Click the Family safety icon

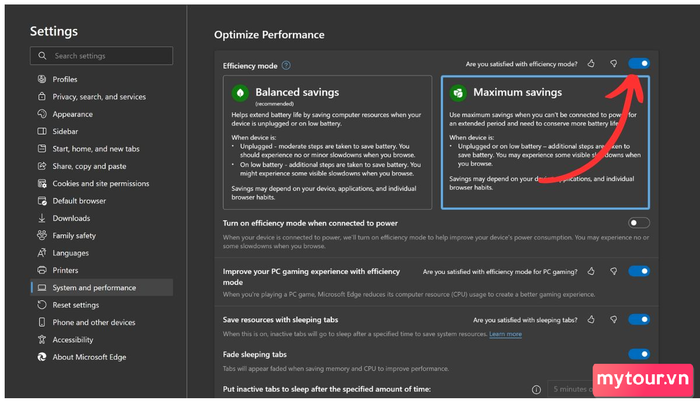pos(42,235)
